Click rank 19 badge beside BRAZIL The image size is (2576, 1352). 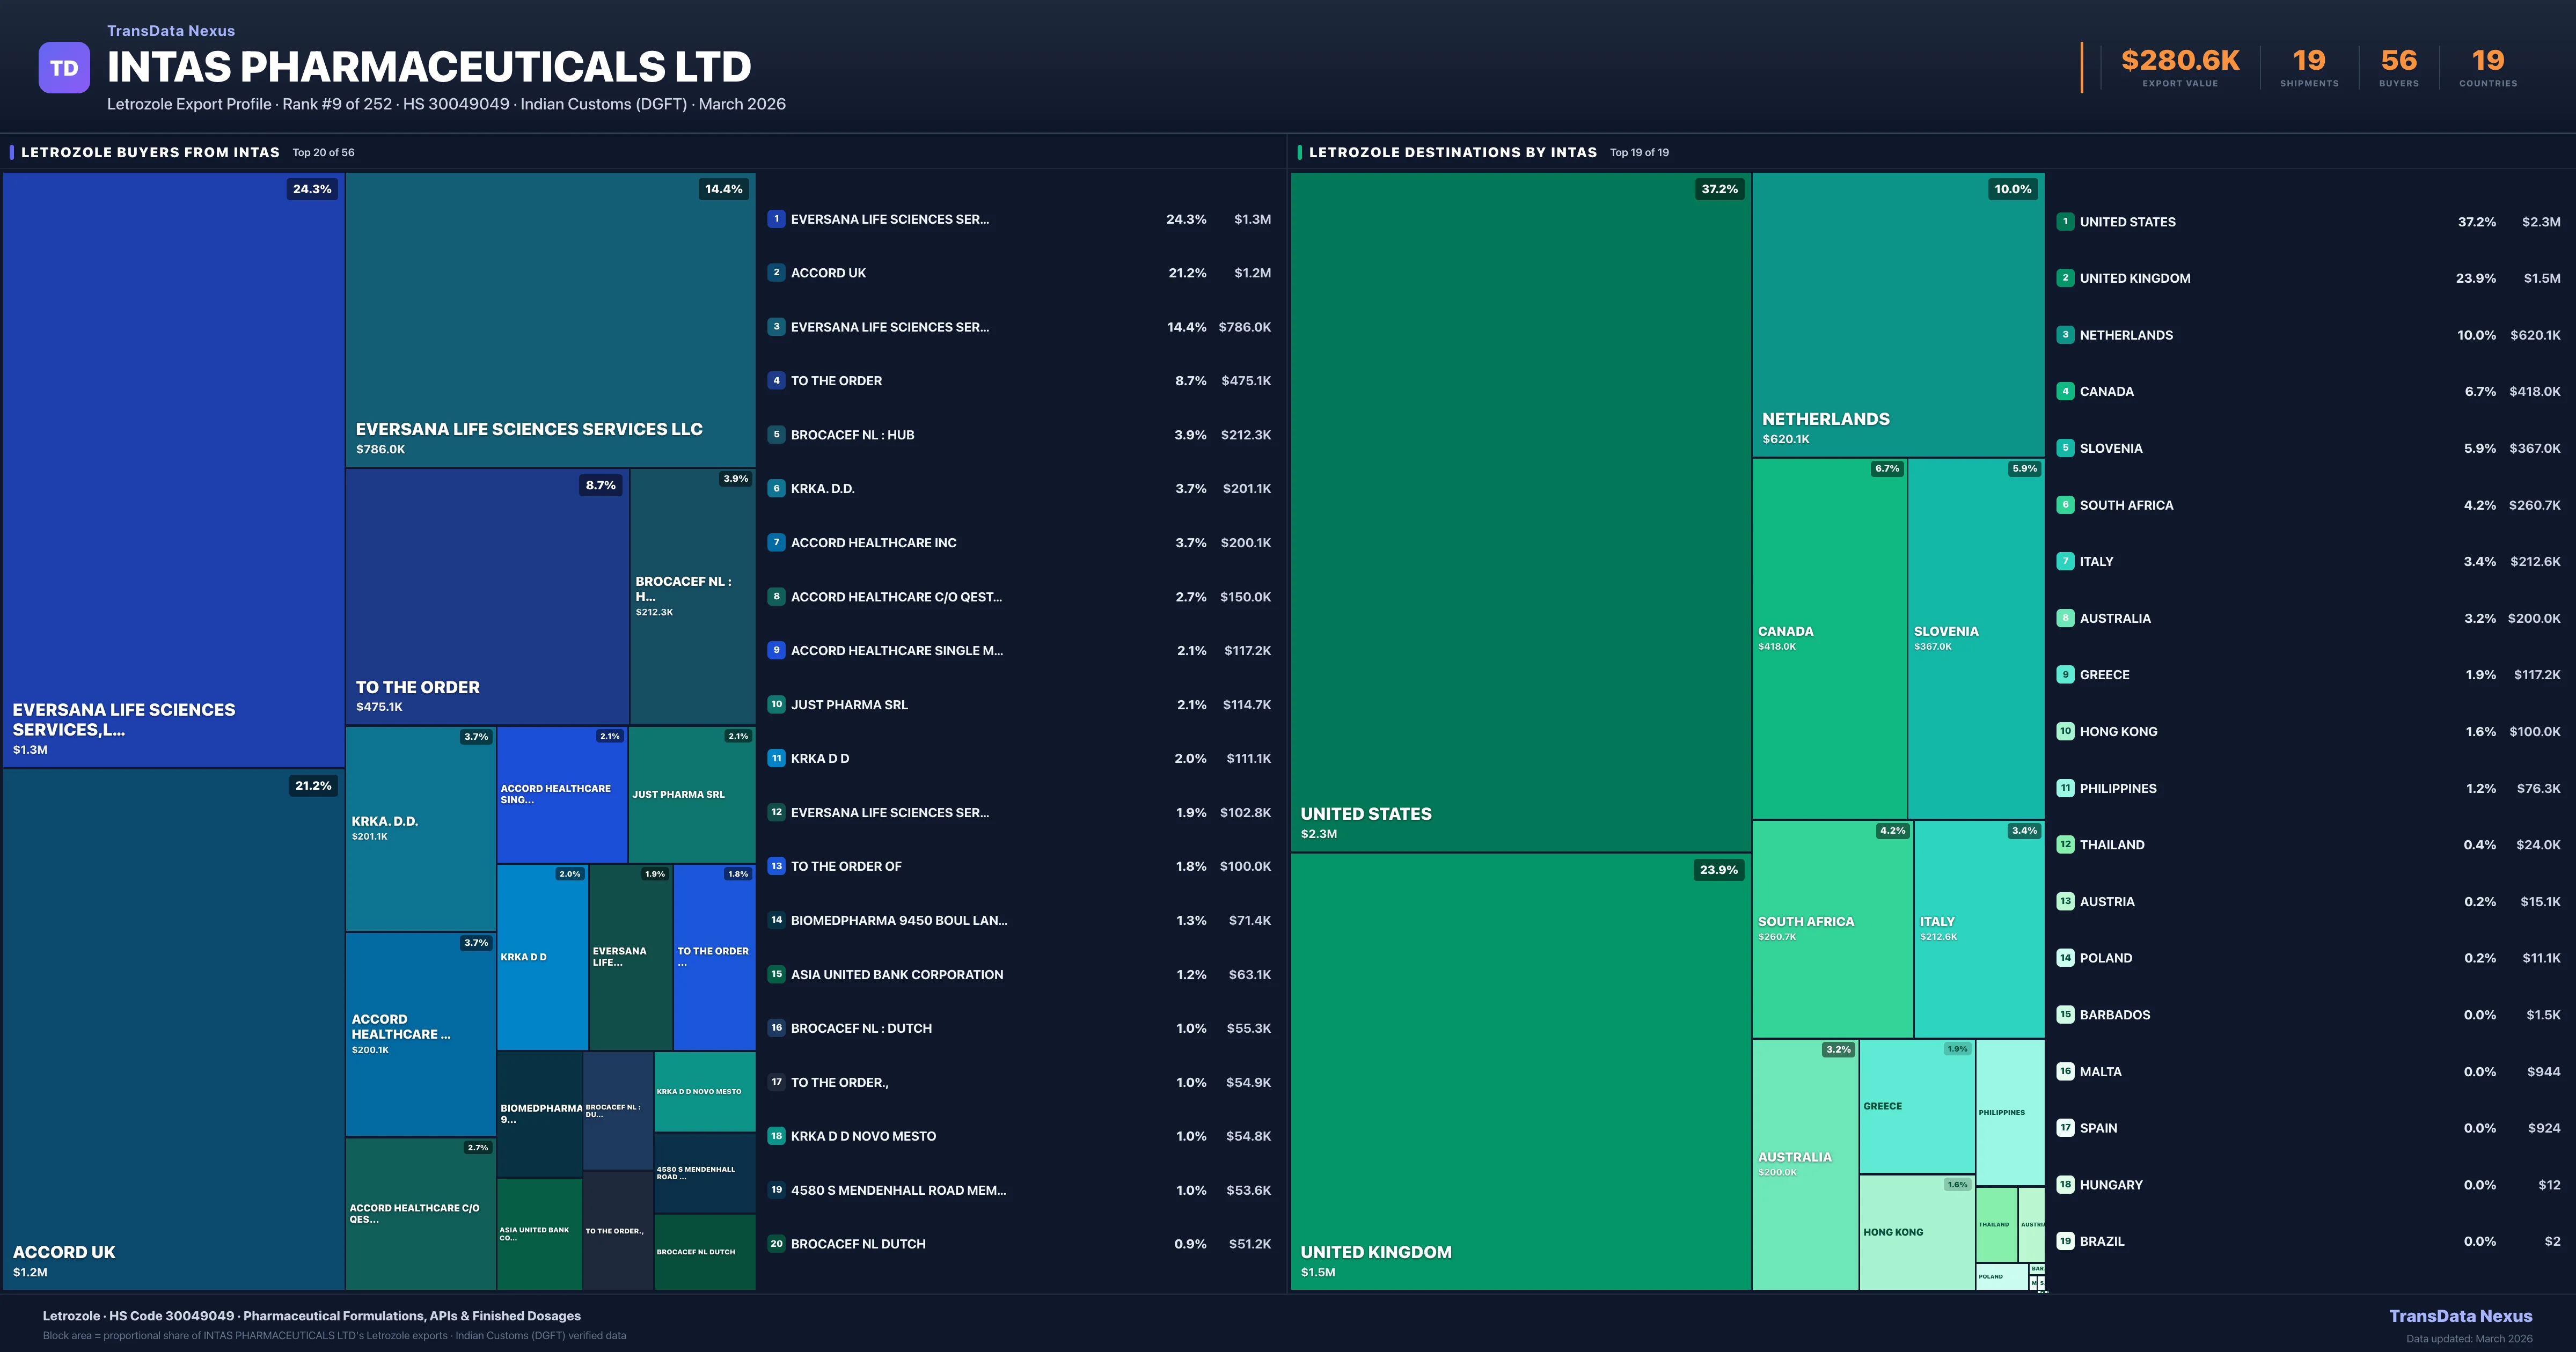(x=2065, y=1241)
